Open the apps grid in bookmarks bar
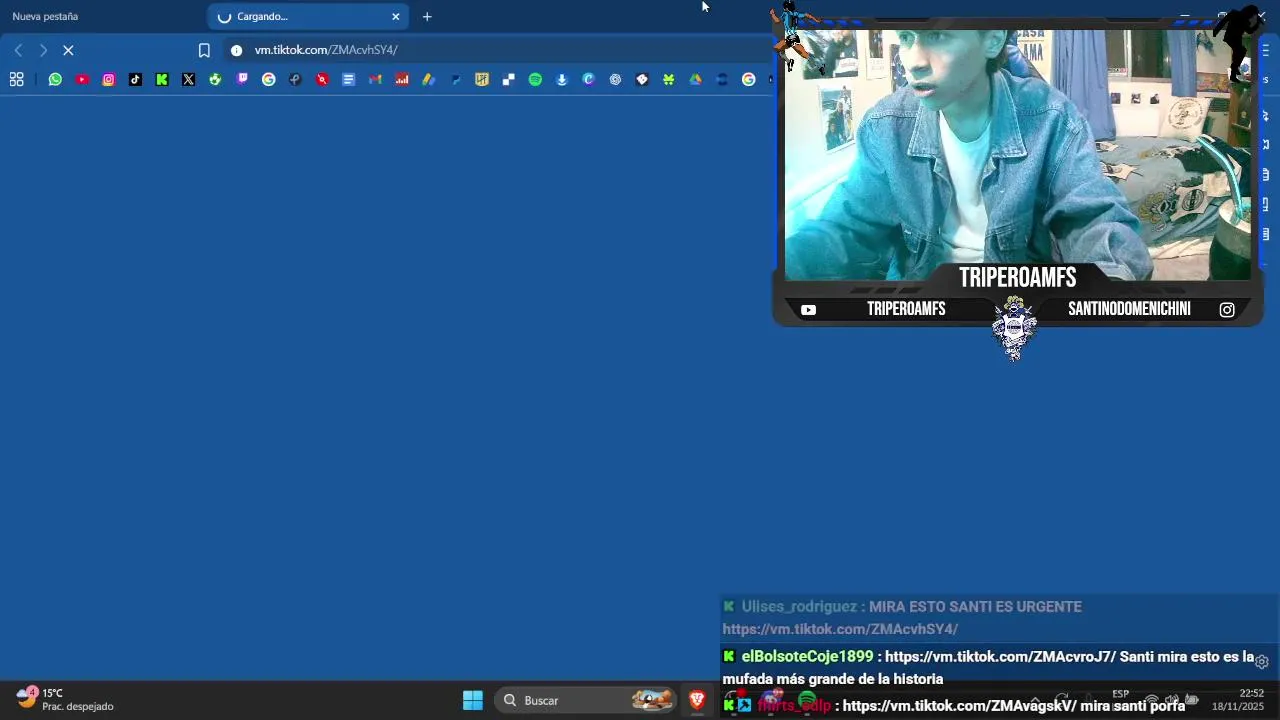 tap(16, 80)
